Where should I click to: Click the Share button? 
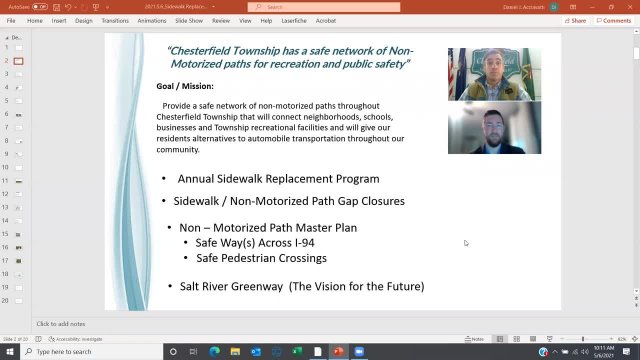tap(576, 20)
